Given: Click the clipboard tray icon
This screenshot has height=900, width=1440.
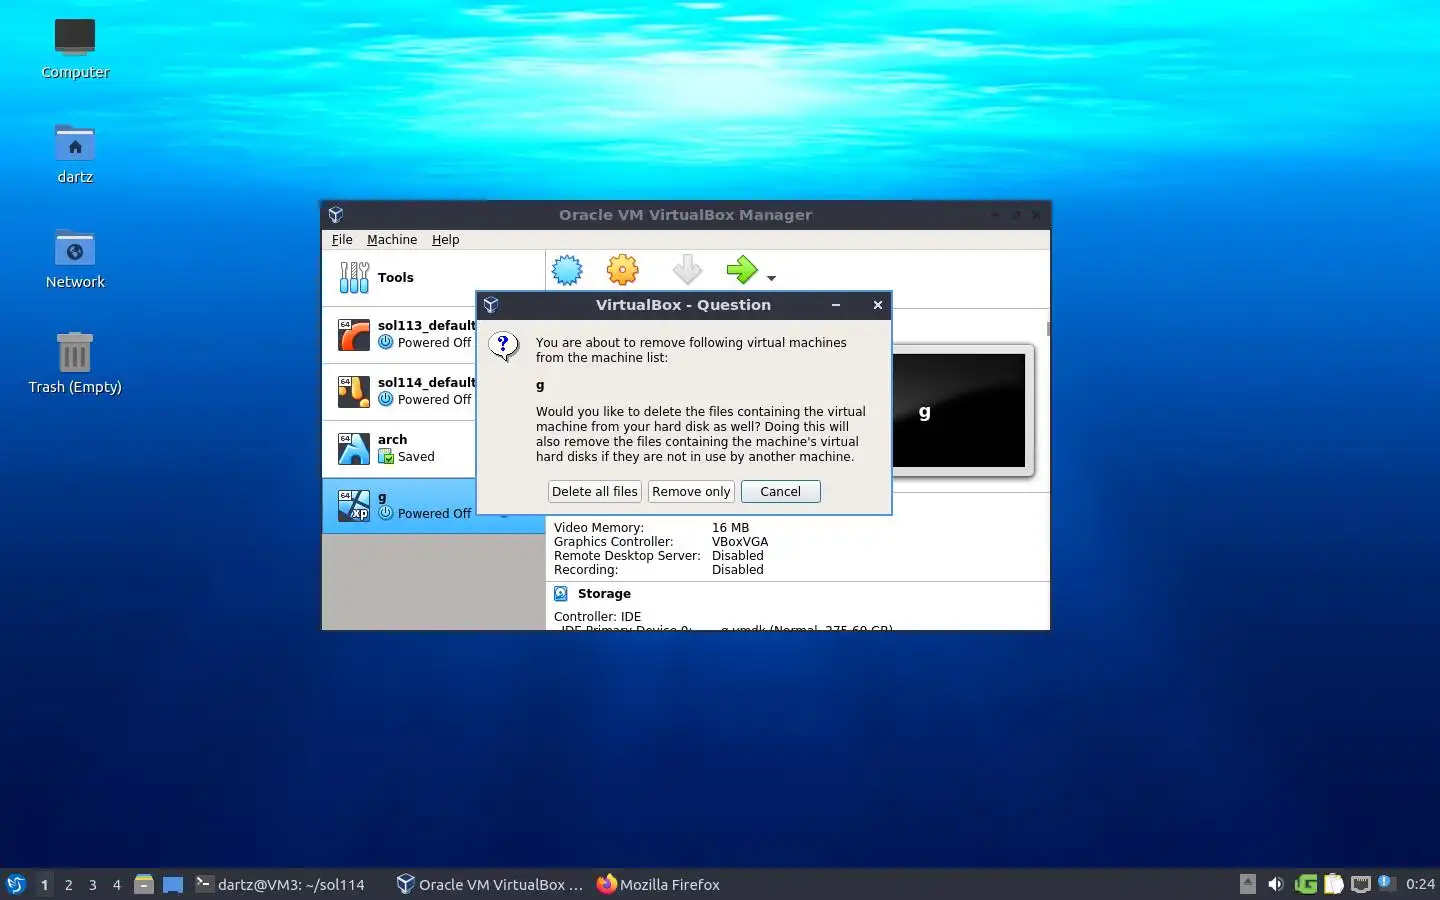Looking at the screenshot, I should 1333,884.
